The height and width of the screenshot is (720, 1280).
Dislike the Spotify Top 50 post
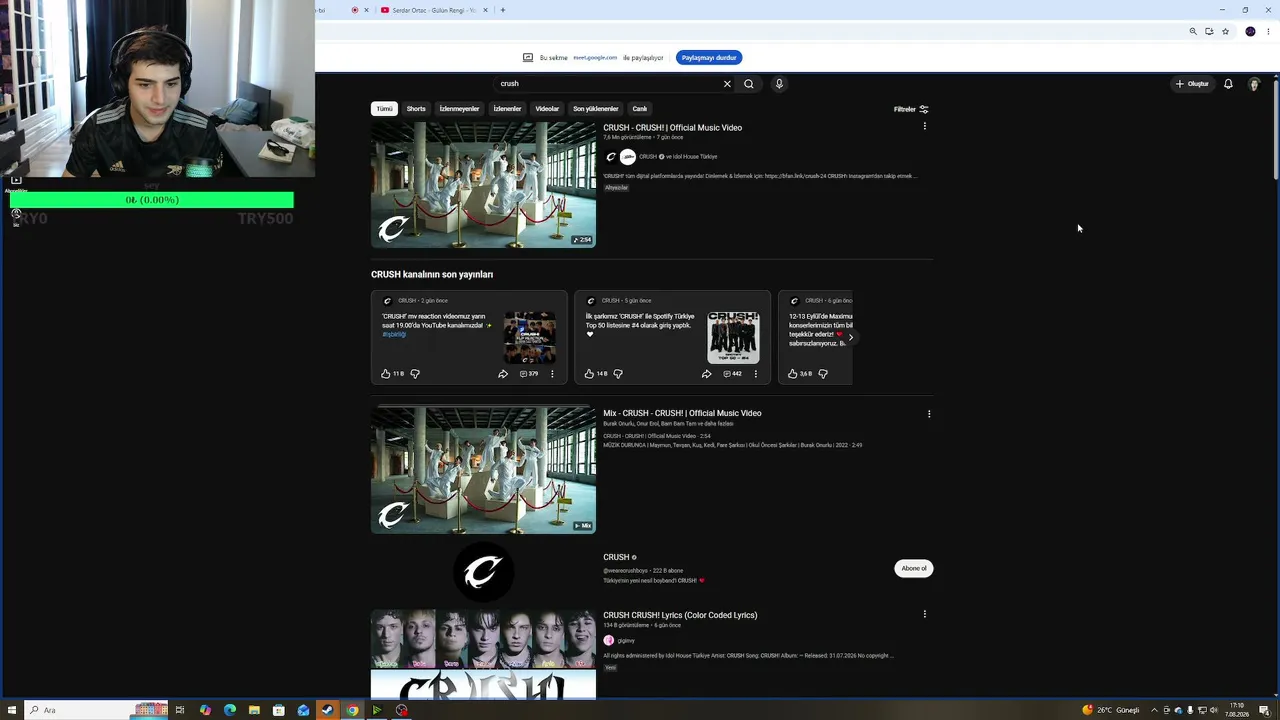[x=618, y=374]
